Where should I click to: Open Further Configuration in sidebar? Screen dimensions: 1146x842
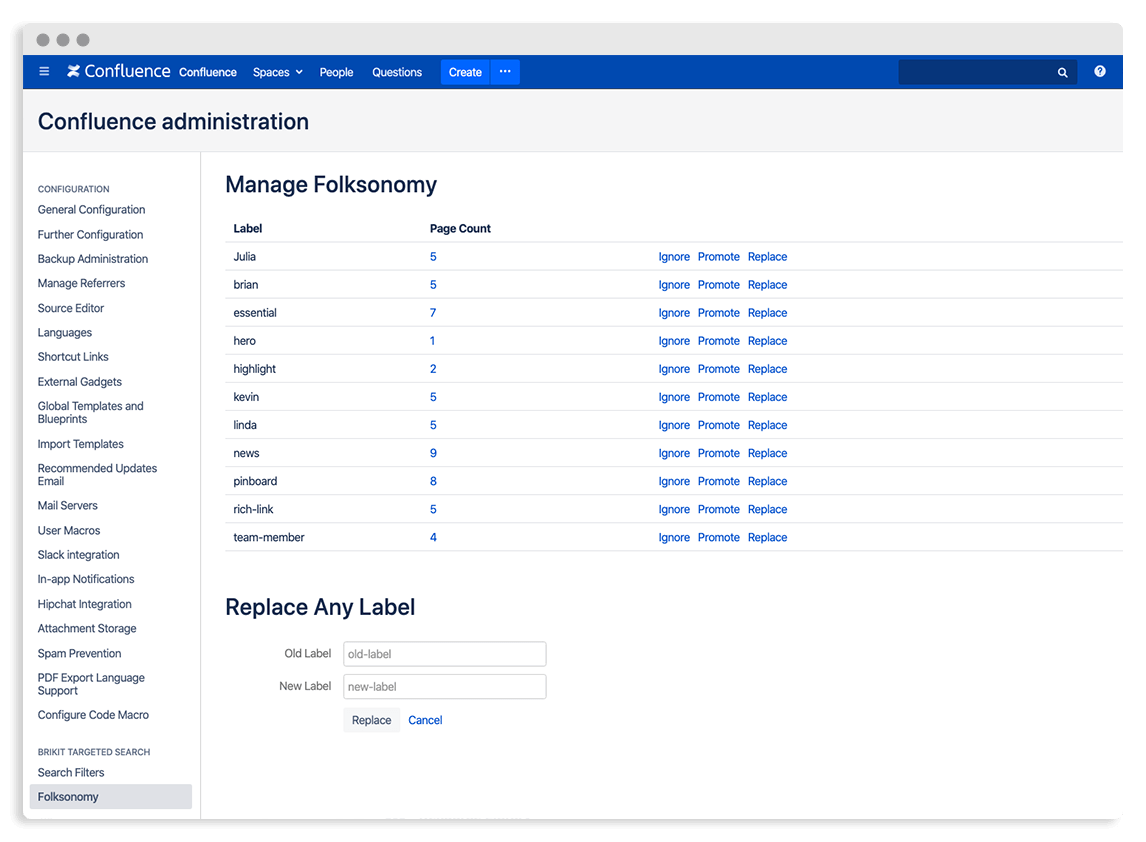click(x=91, y=235)
